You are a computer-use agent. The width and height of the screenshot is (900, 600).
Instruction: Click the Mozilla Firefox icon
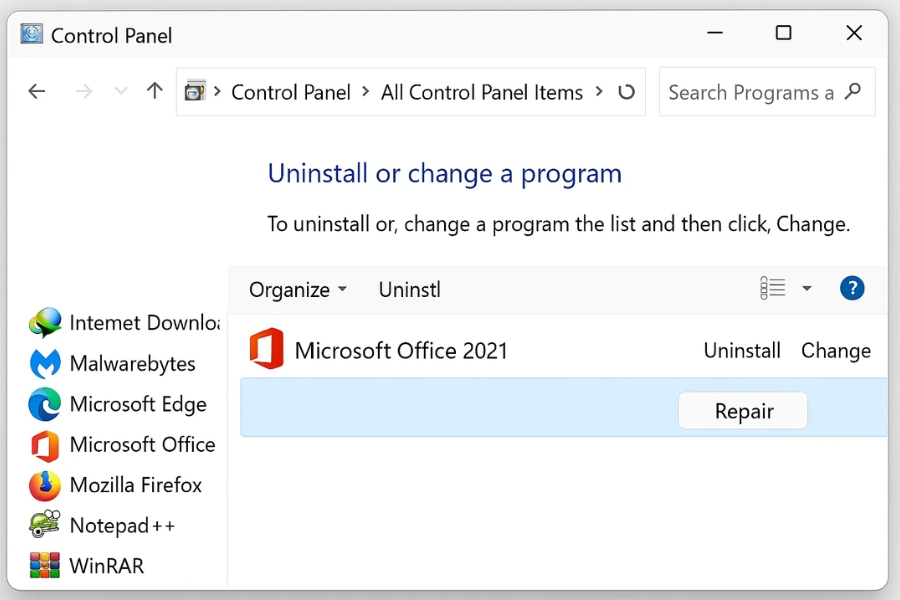coord(45,486)
